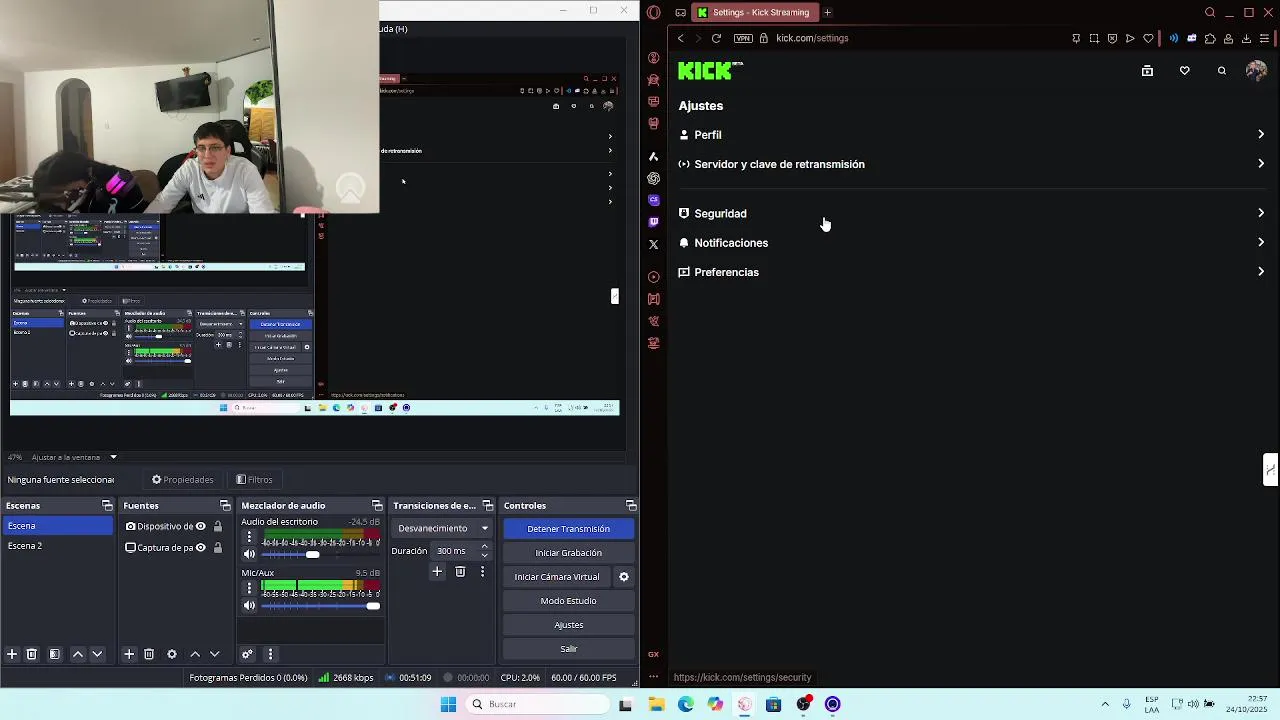1280x720 pixels.
Task: Open Propiedades of selected source
Action: click(x=183, y=479)
